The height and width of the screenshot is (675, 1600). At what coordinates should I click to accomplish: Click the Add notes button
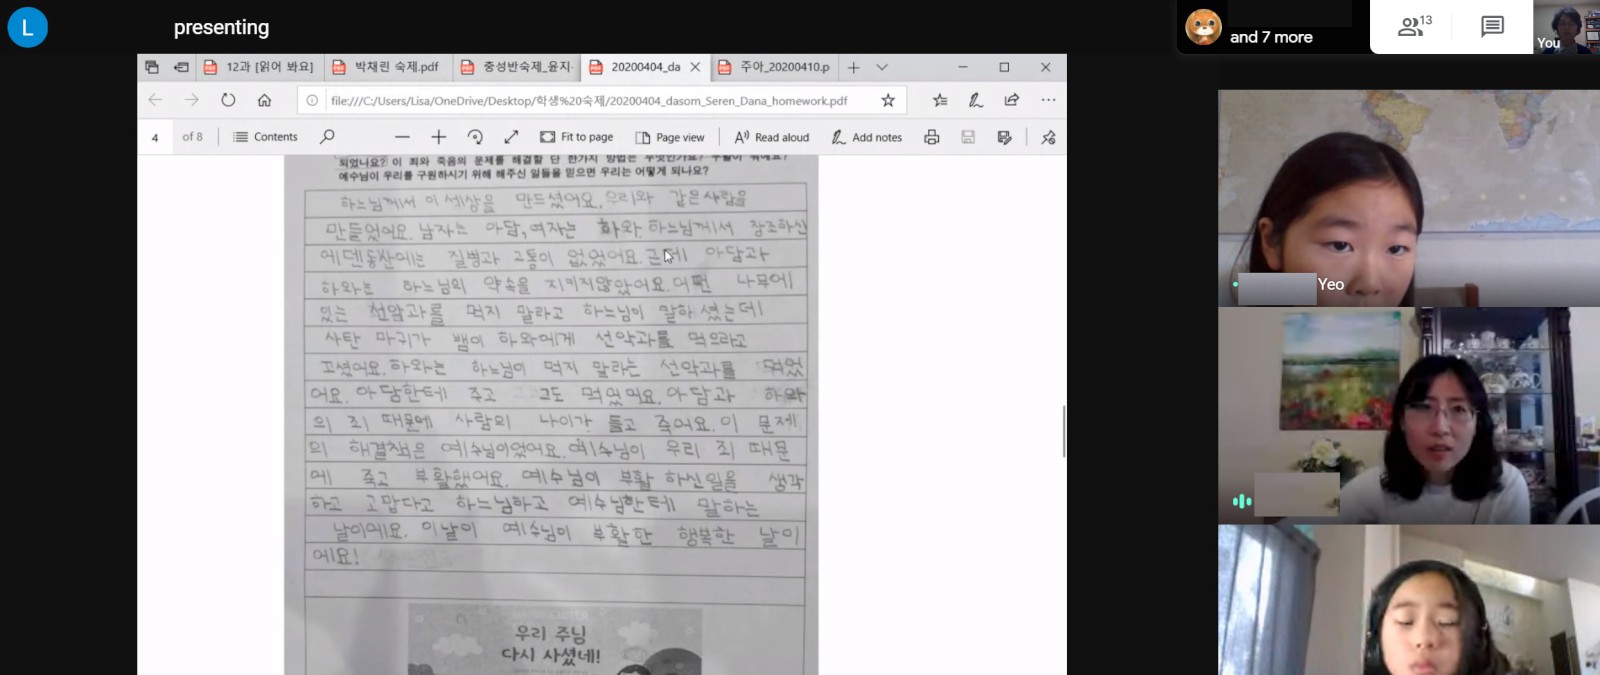866,137
